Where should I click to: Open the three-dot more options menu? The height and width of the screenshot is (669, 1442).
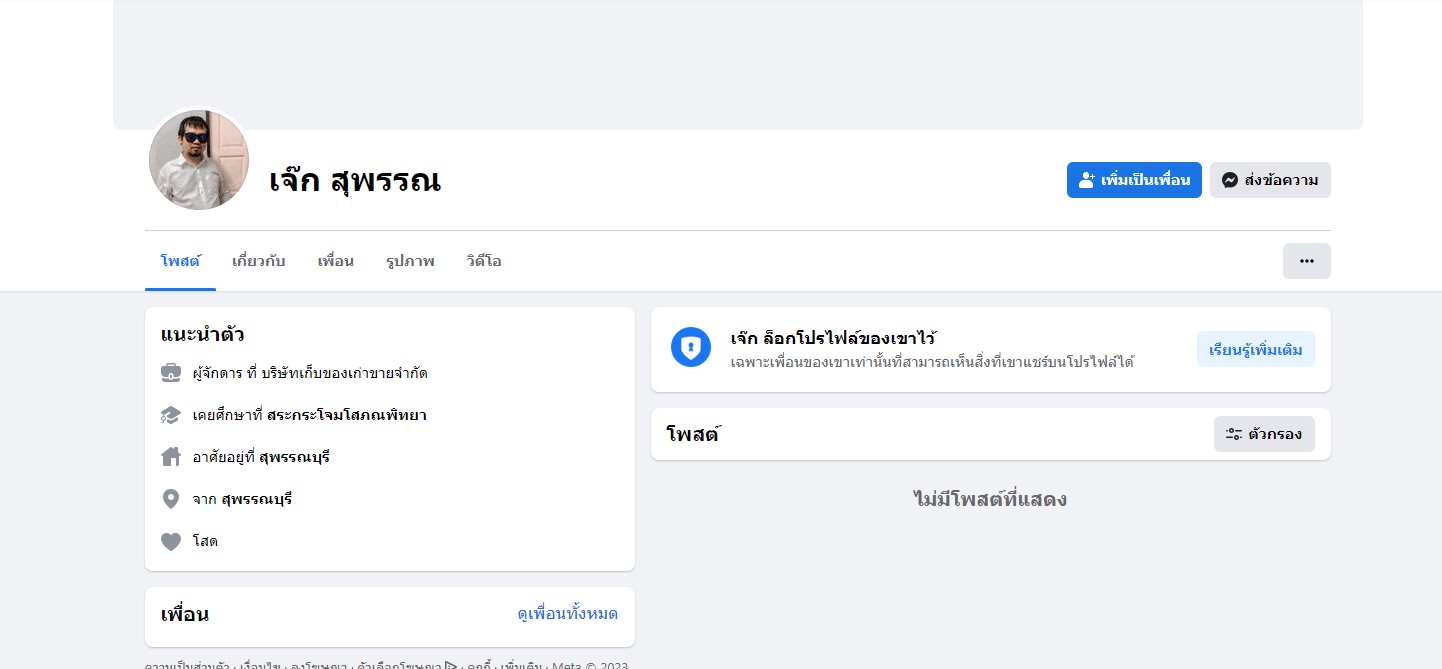click(1306, 261)
